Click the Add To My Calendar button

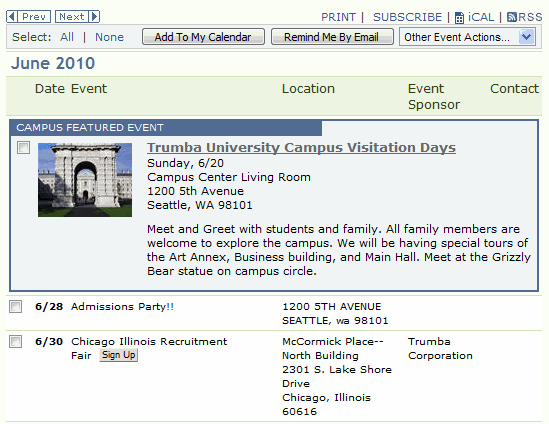pyautogui.click(x=203, y=37)
